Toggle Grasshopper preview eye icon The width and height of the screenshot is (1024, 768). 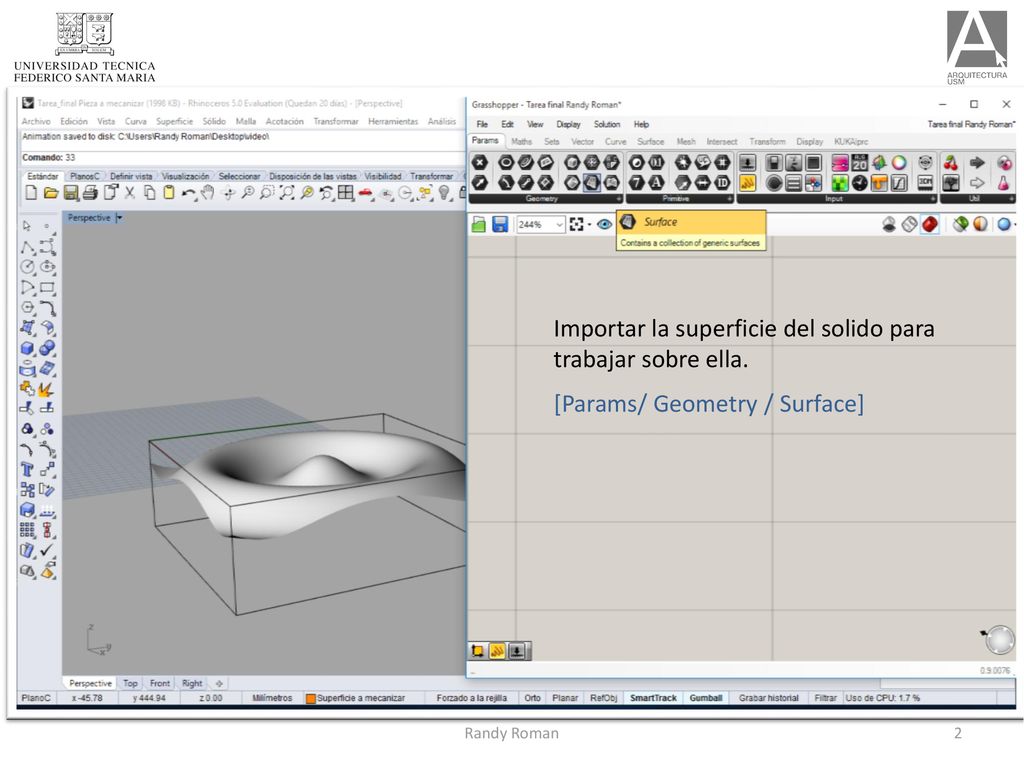pos(605,224)
